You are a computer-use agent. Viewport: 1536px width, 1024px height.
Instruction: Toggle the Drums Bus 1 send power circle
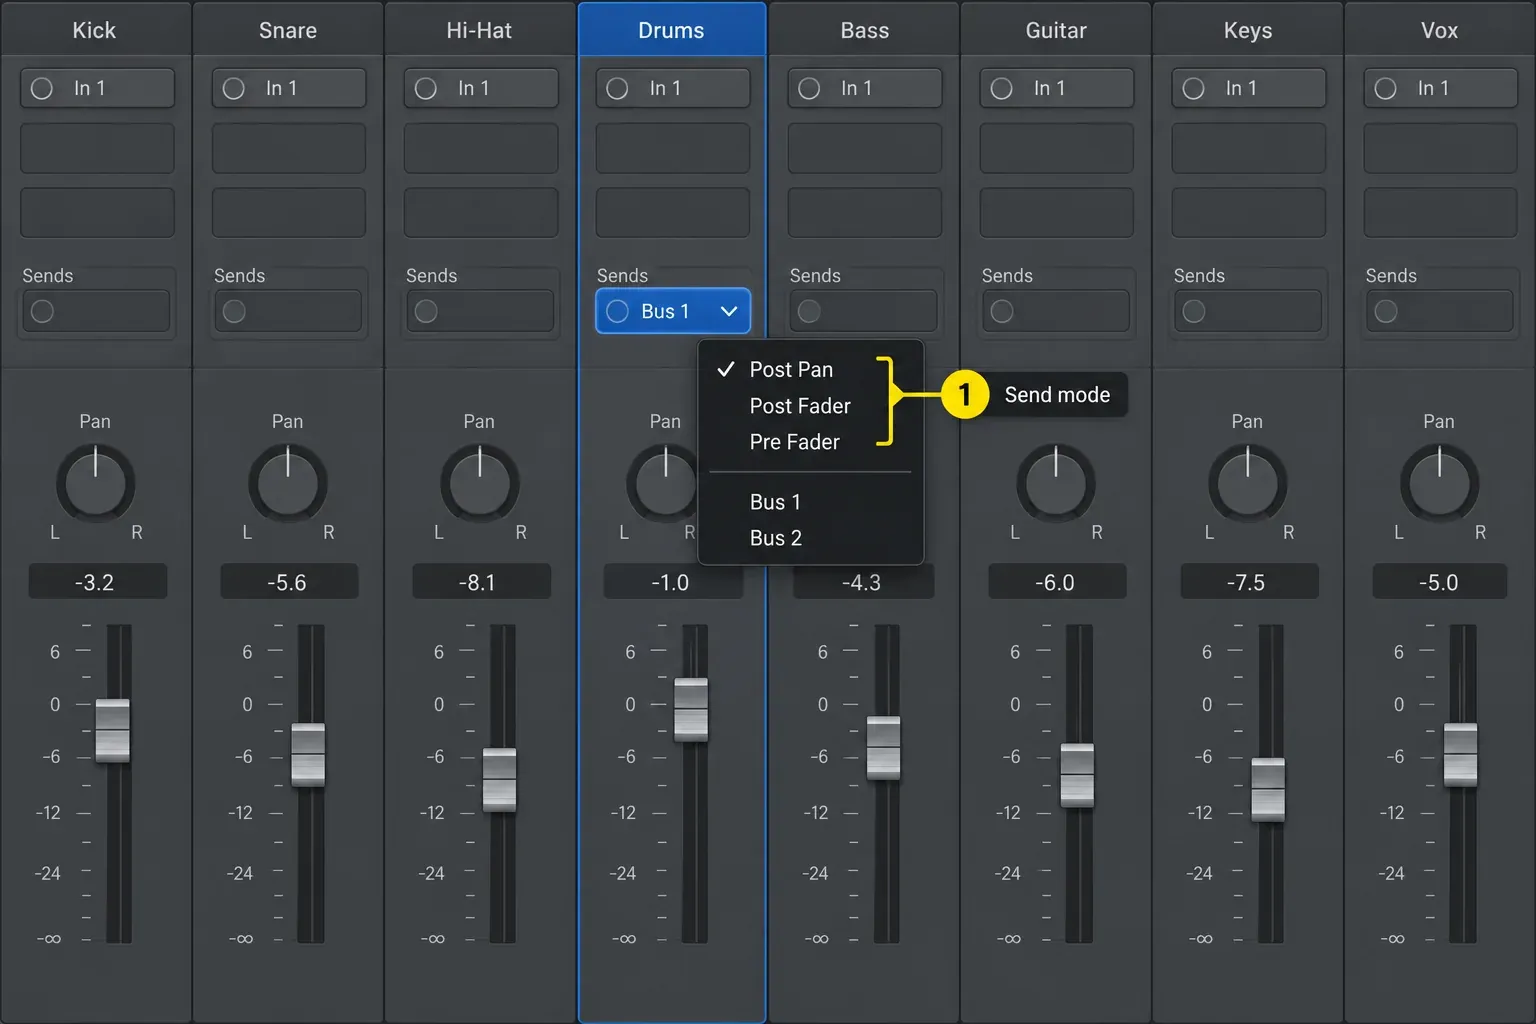(618, 311)
